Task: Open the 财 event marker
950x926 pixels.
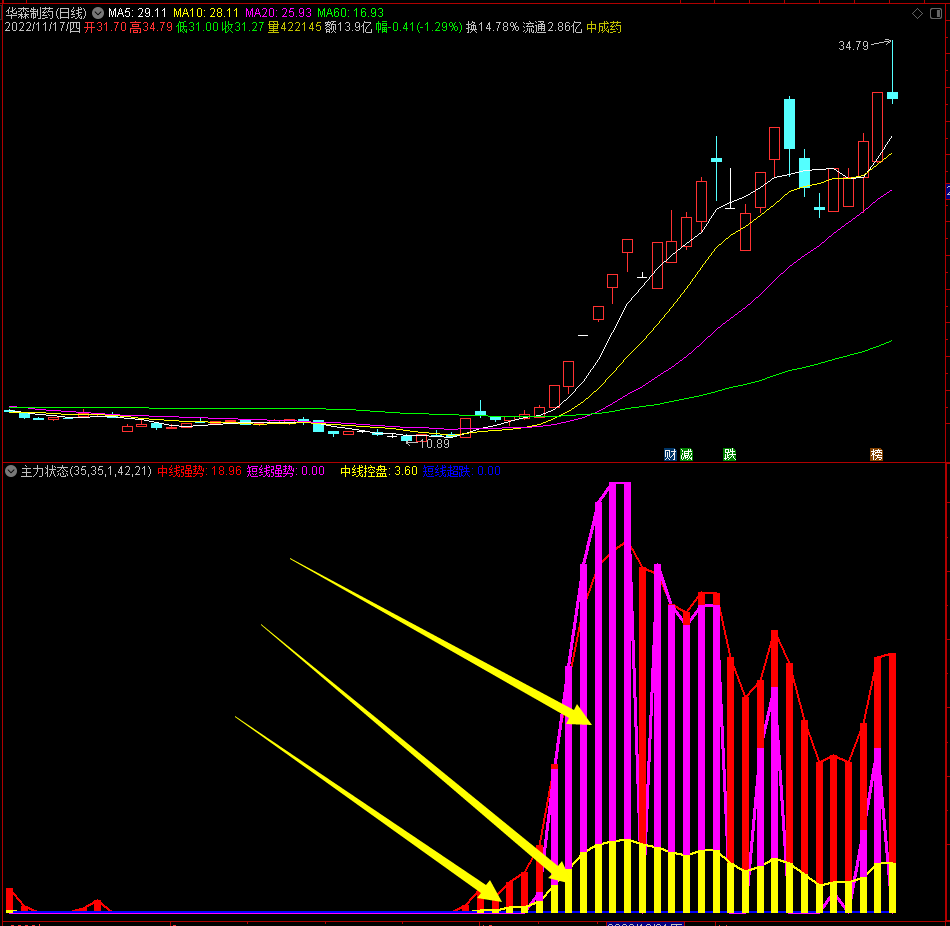Action: (x=670, y=455)
